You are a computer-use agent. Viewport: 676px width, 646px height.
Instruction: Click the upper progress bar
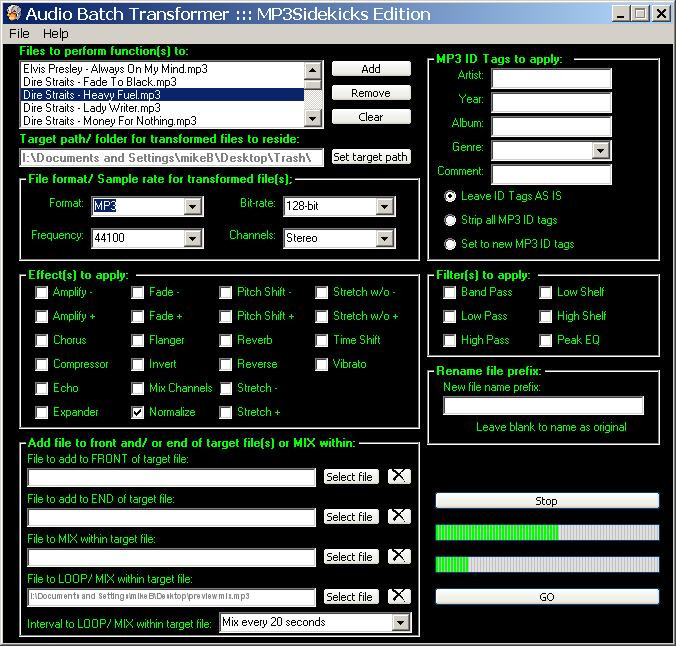(x=547, y=533)
